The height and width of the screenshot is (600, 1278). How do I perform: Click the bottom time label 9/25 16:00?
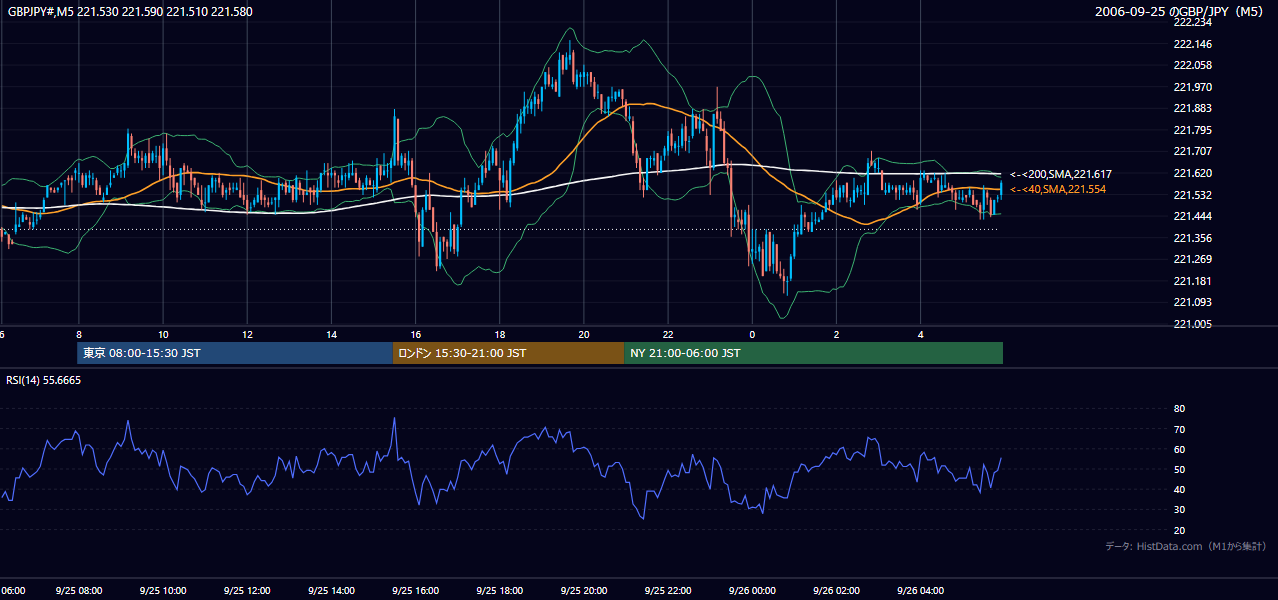tap(416, 591)
